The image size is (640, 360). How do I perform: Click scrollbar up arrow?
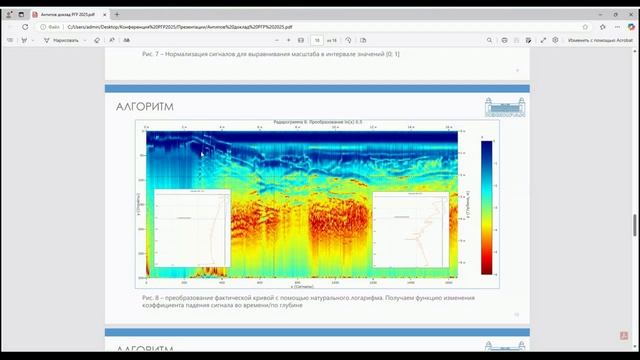(635, 51)
